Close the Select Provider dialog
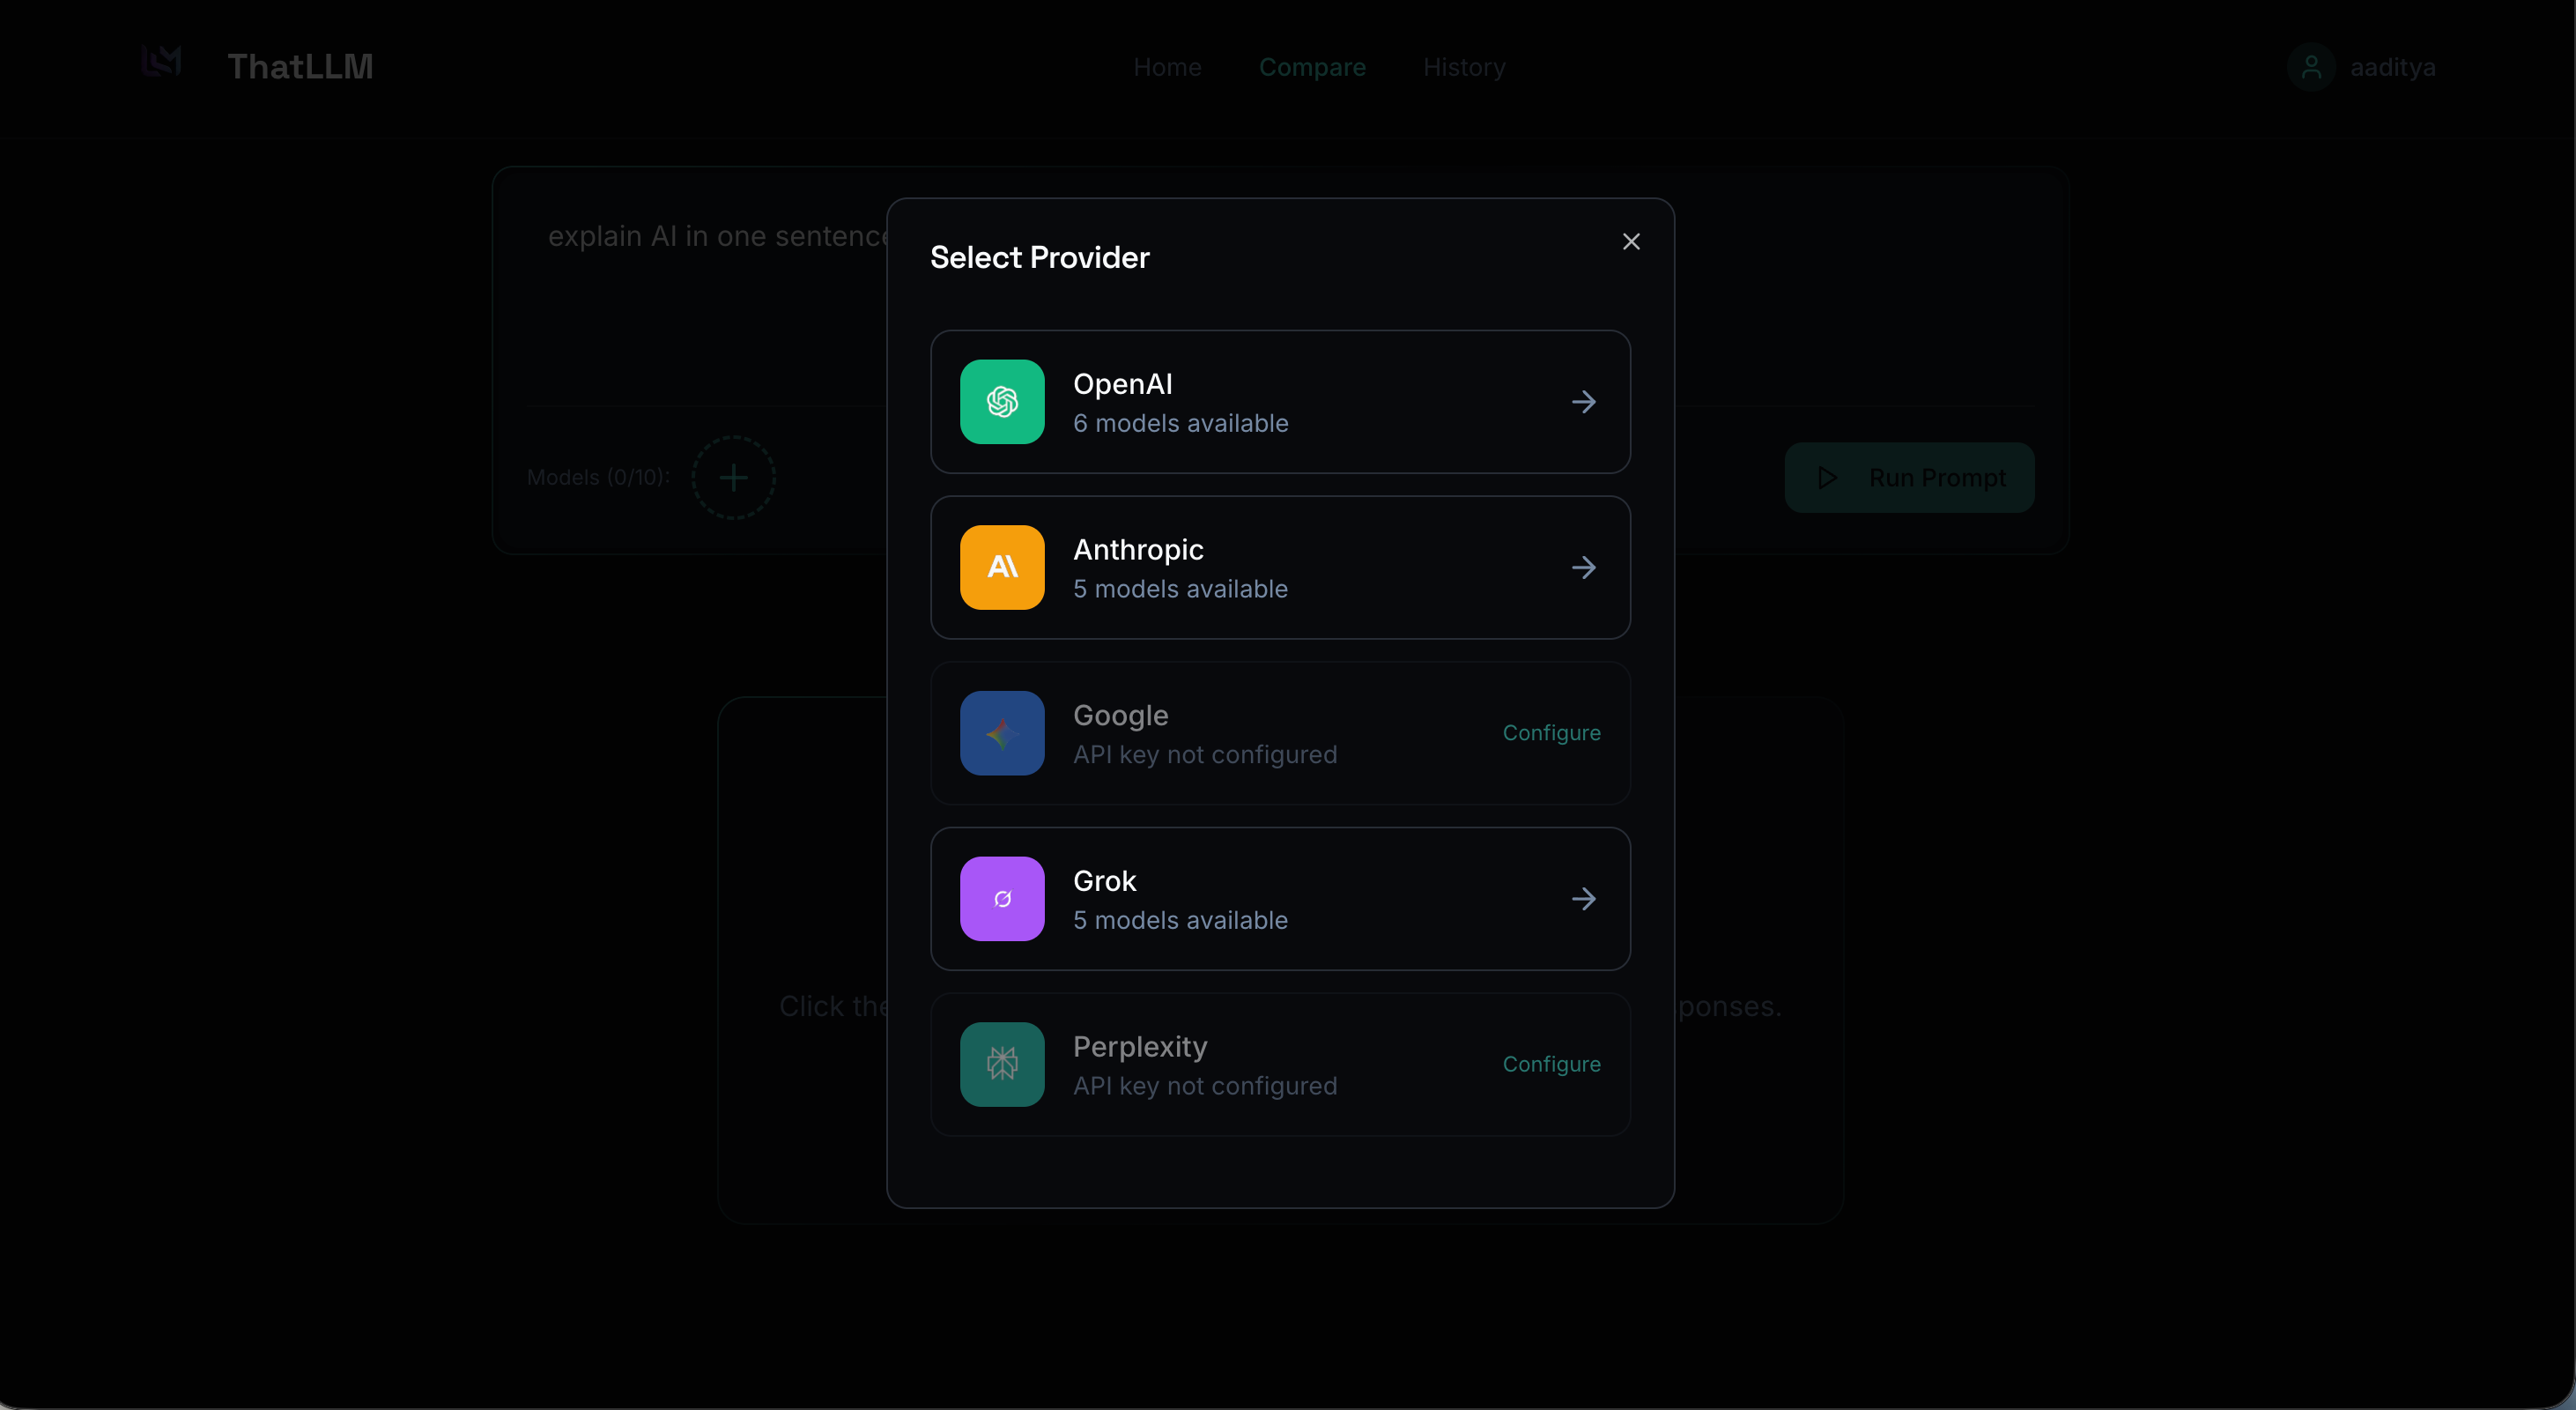The image size is (2576, 1410). point(1631,242)
